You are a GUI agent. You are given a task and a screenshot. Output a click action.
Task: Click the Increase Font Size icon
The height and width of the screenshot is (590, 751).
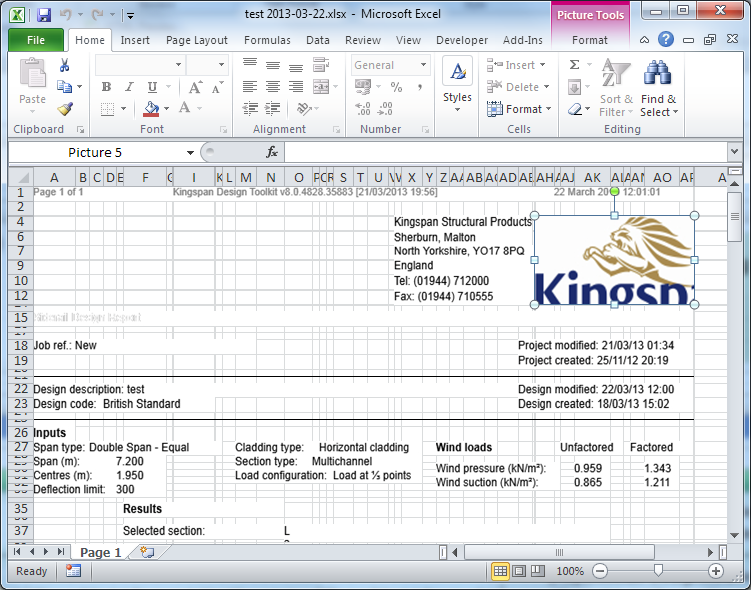pos(195,87)
